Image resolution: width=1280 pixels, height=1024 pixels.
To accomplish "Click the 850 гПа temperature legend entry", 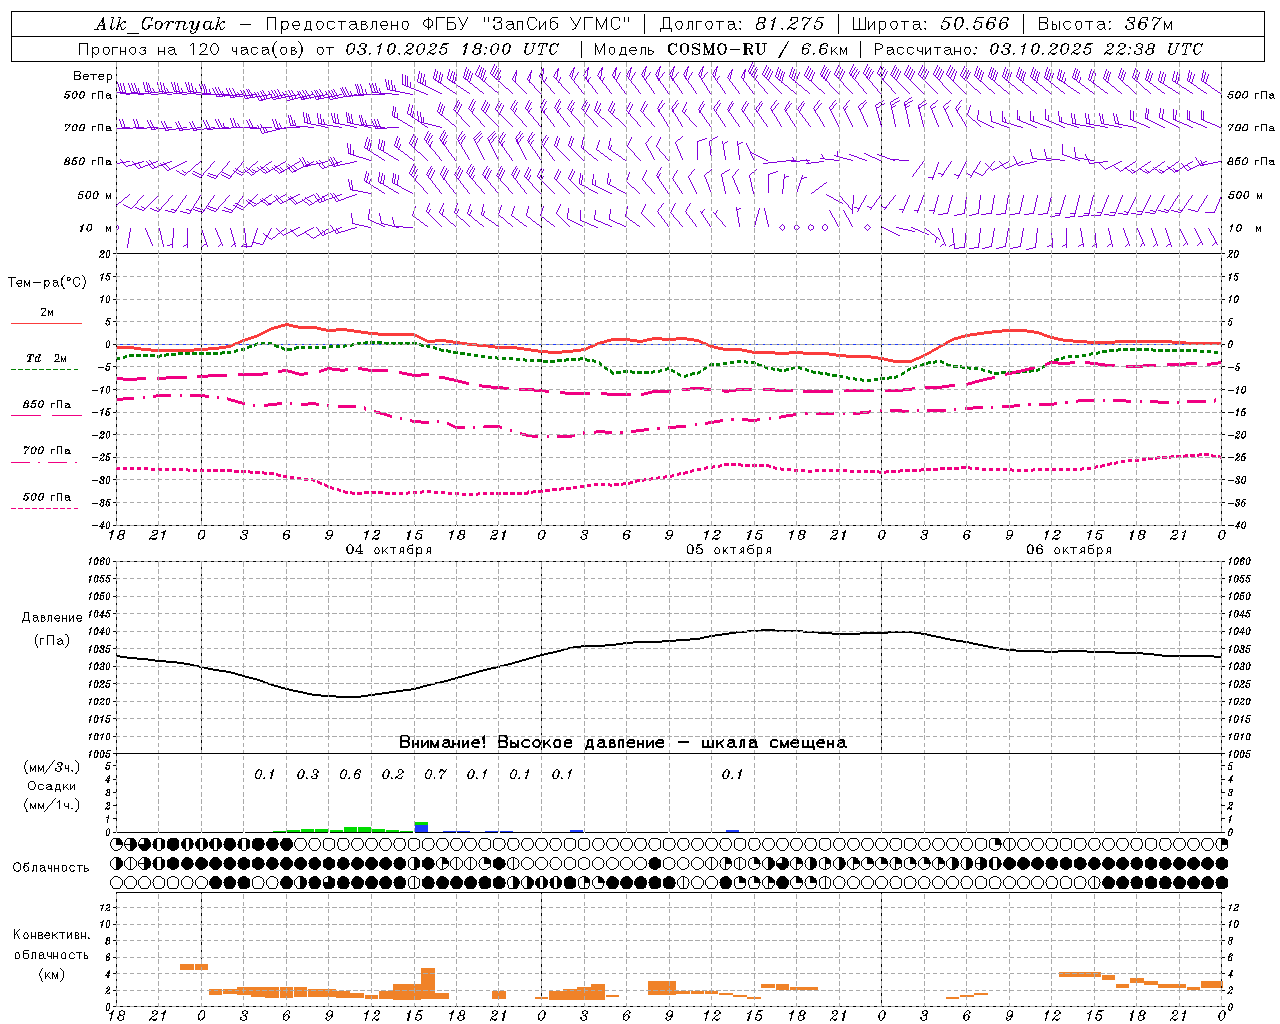I will (x=47, y=405).
